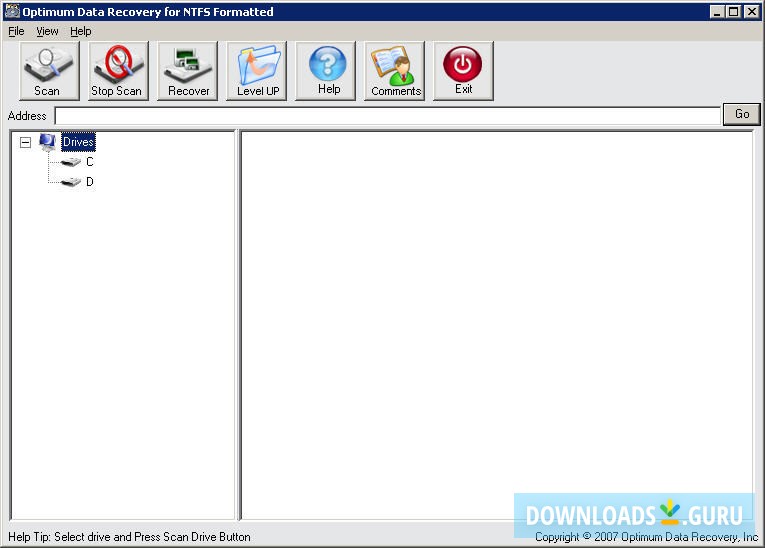Click the disk icon for drive C
765x548 pixels.
(x=71, y=162)
